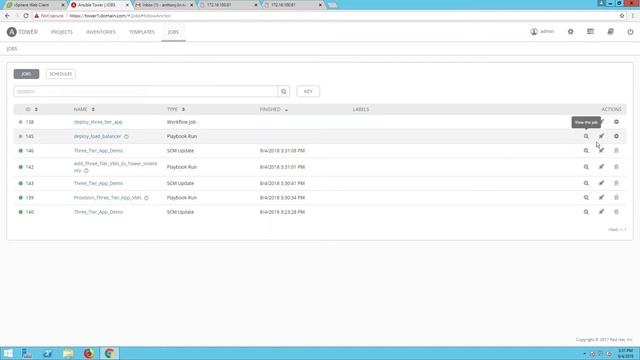
Task: View details of job 139
Action: point(586,198)
